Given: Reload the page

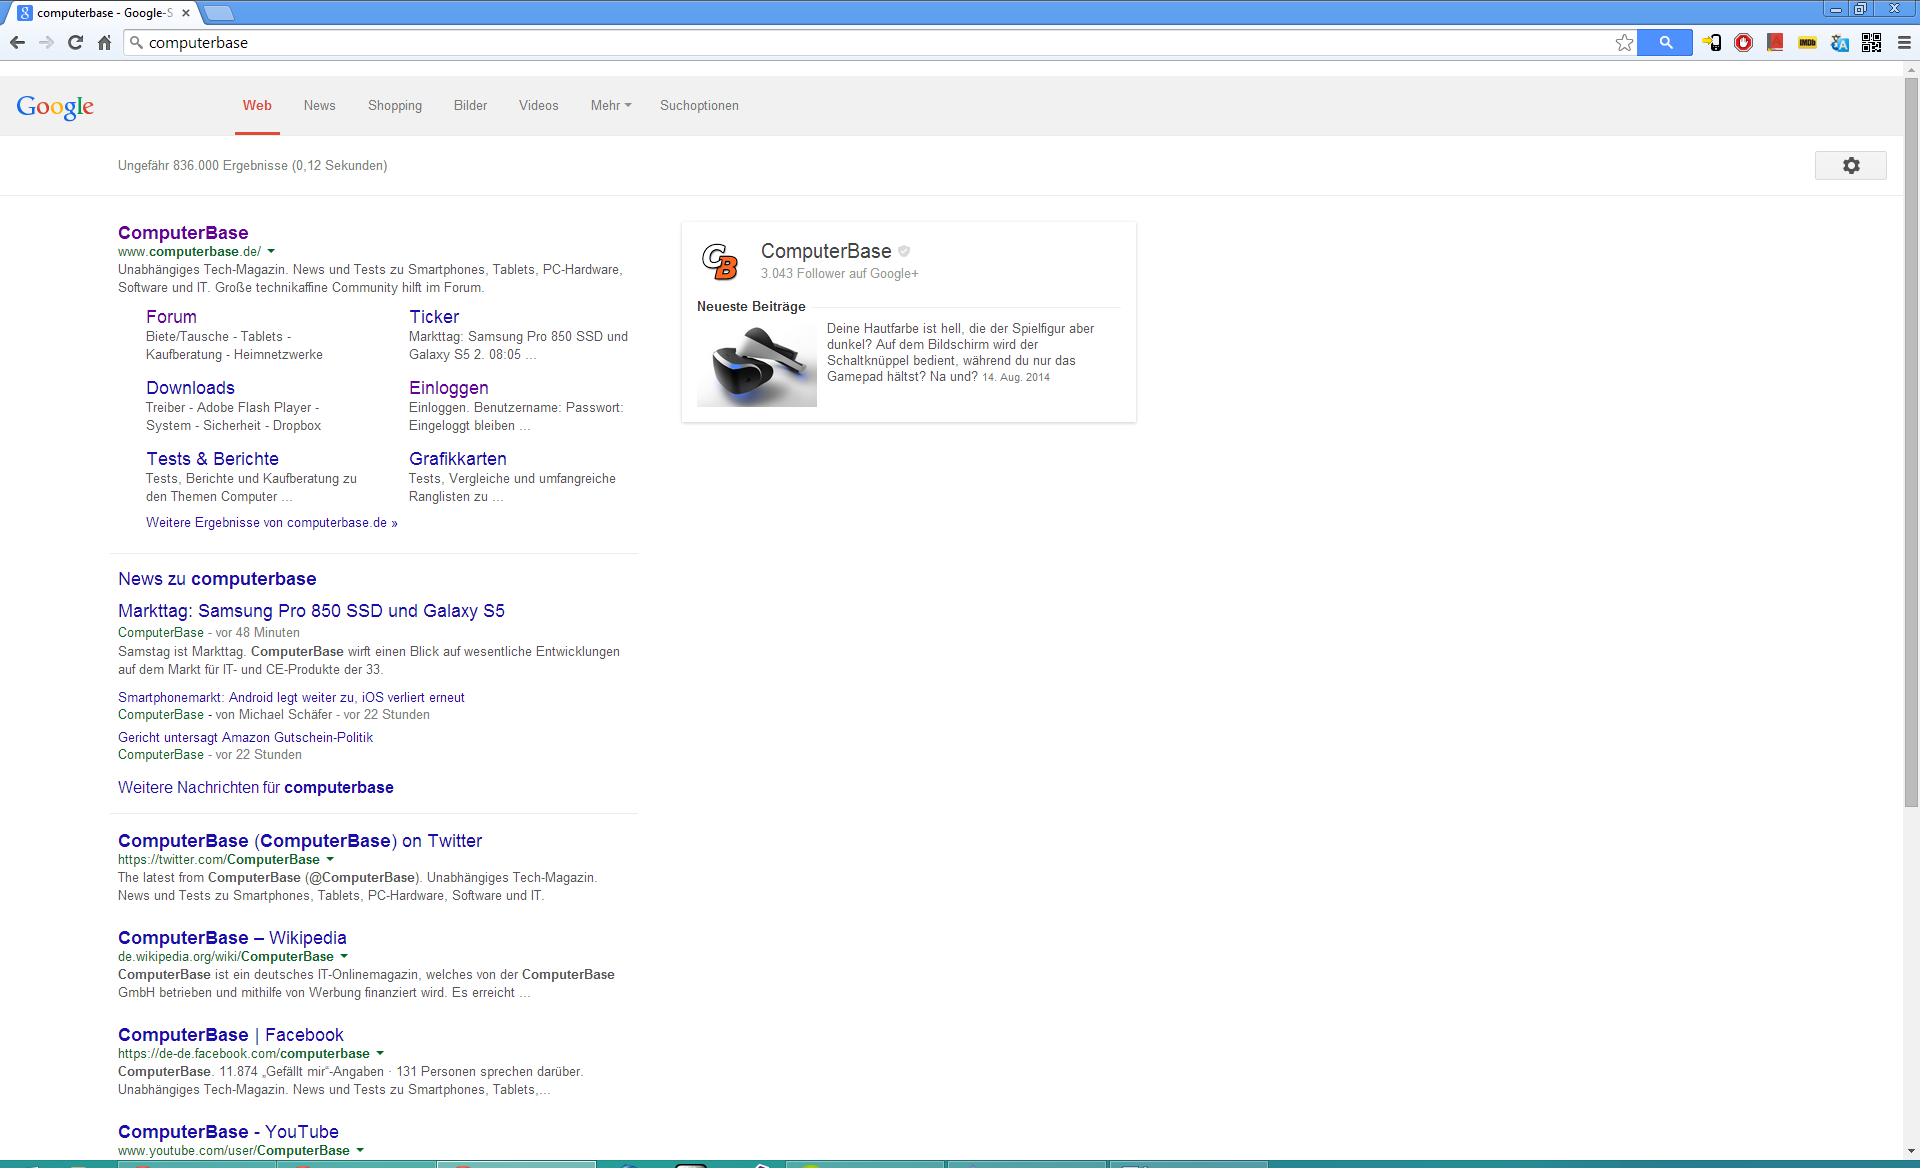Looking at the screenshot, I should click(75, 42).
